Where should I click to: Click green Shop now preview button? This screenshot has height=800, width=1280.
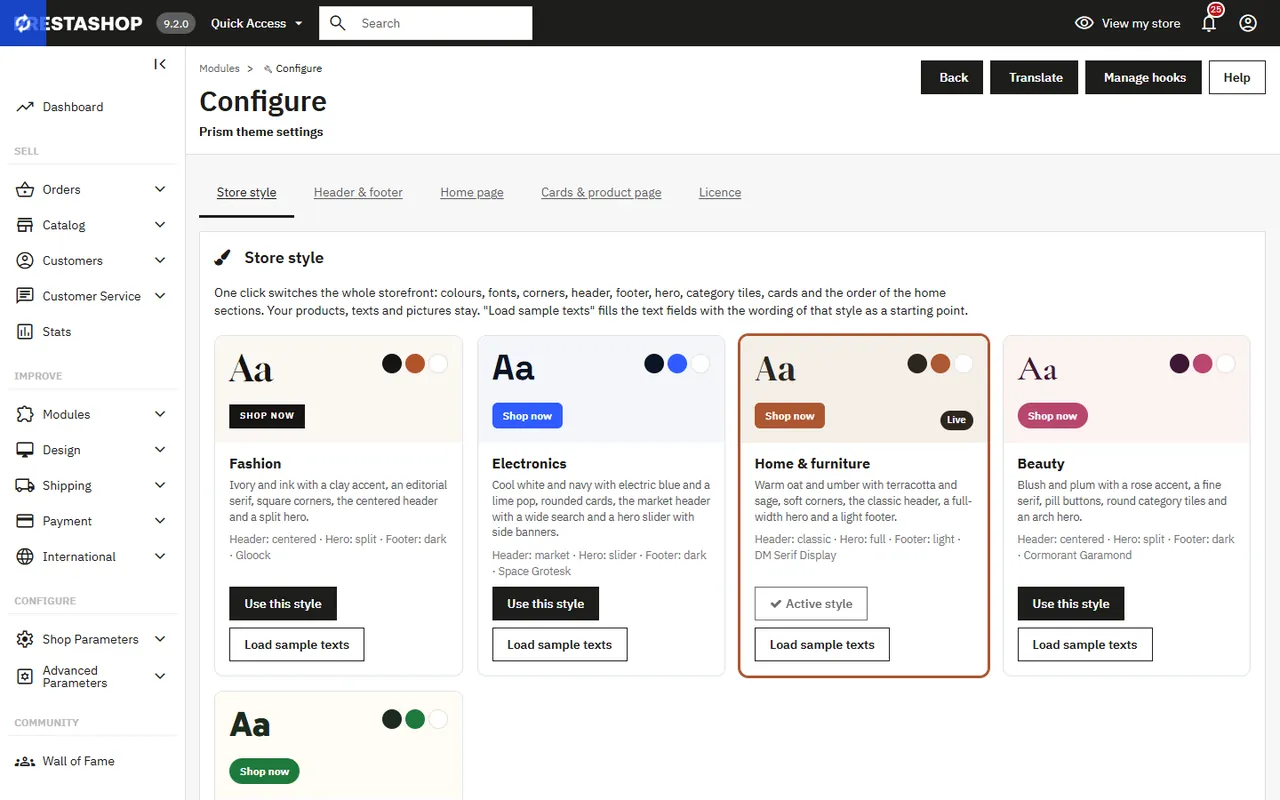pos(264,772)
